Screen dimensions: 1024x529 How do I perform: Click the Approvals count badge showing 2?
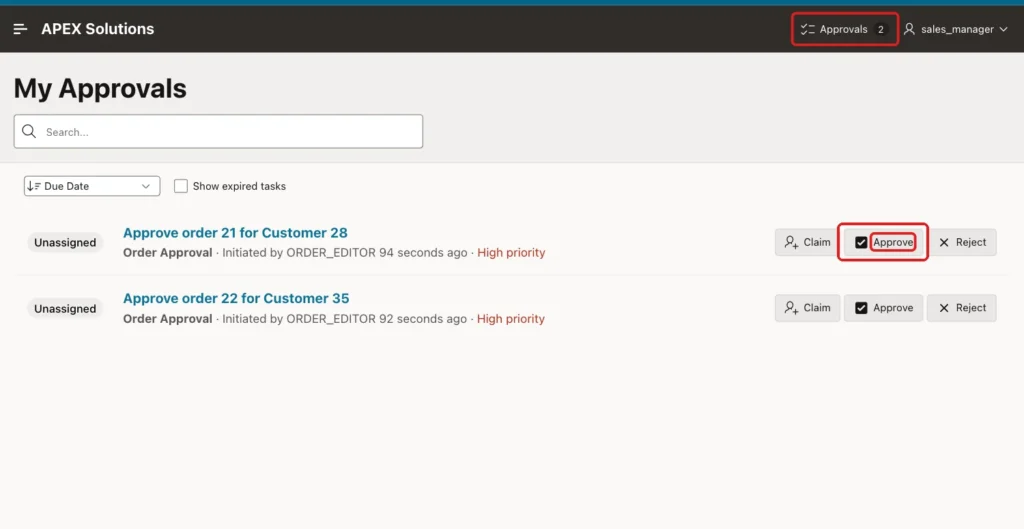point(880,29)
